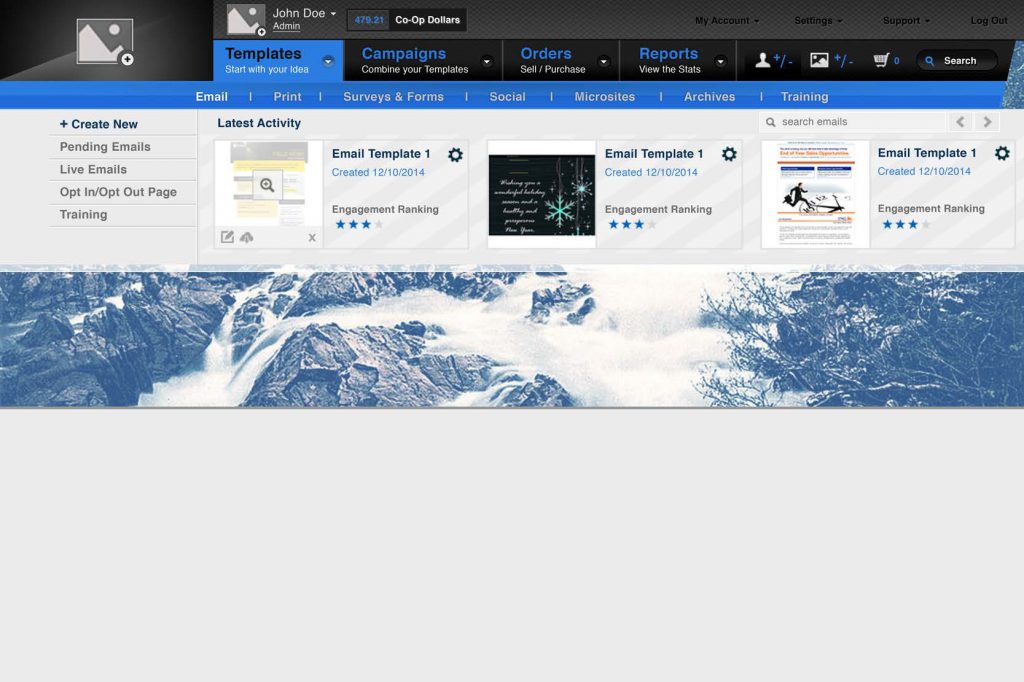Viewport: 1024px width, 682px height.
Task: Expand the Campaigns dropdown arrow
Action: [x=487, y=61]
